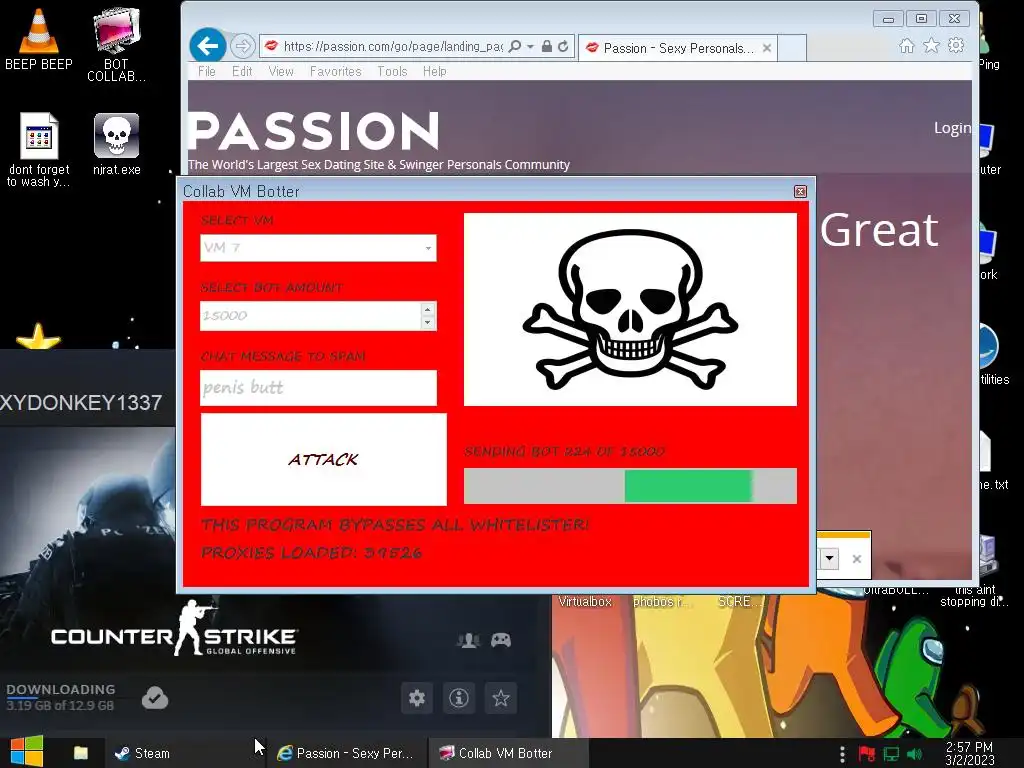
Task: Click Steam friends who play icon
Action: 468,641
